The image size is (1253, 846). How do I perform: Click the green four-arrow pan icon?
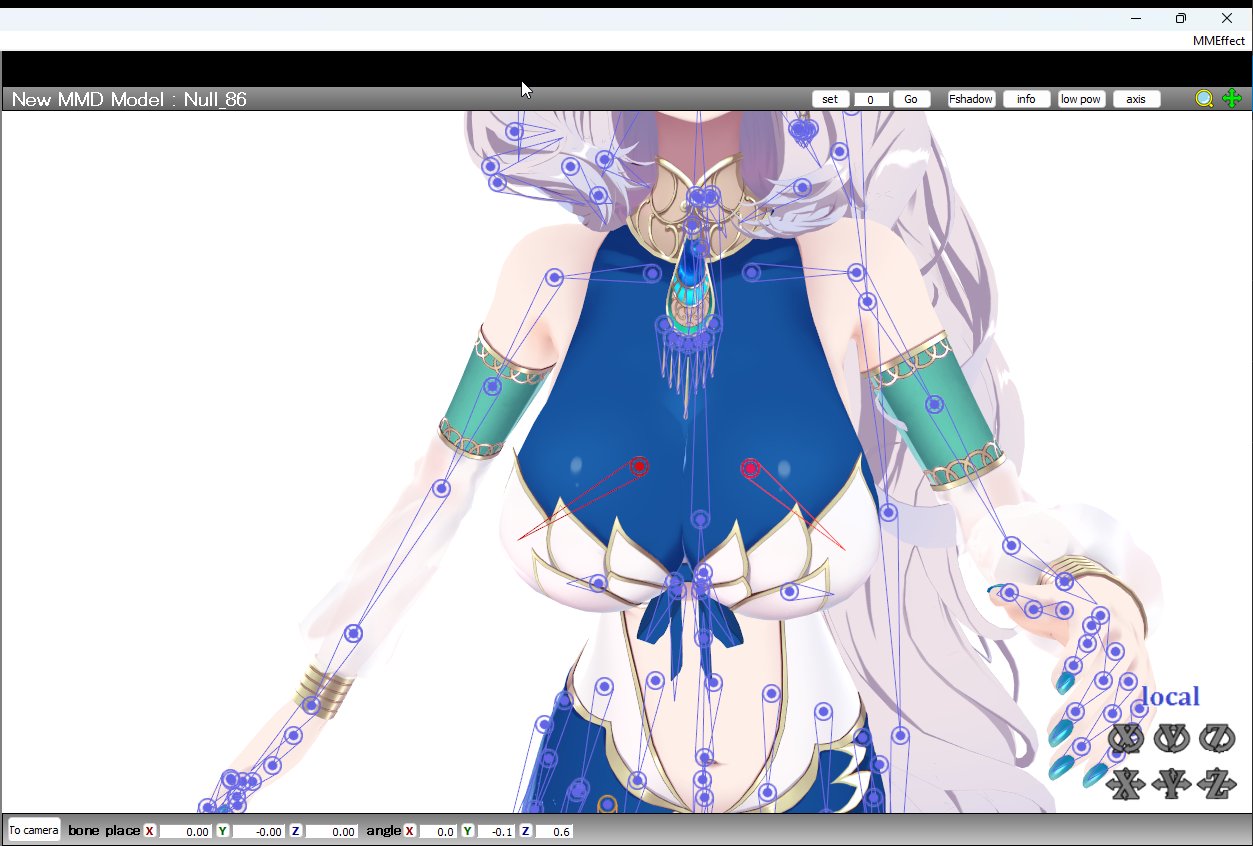(1232, 99)
